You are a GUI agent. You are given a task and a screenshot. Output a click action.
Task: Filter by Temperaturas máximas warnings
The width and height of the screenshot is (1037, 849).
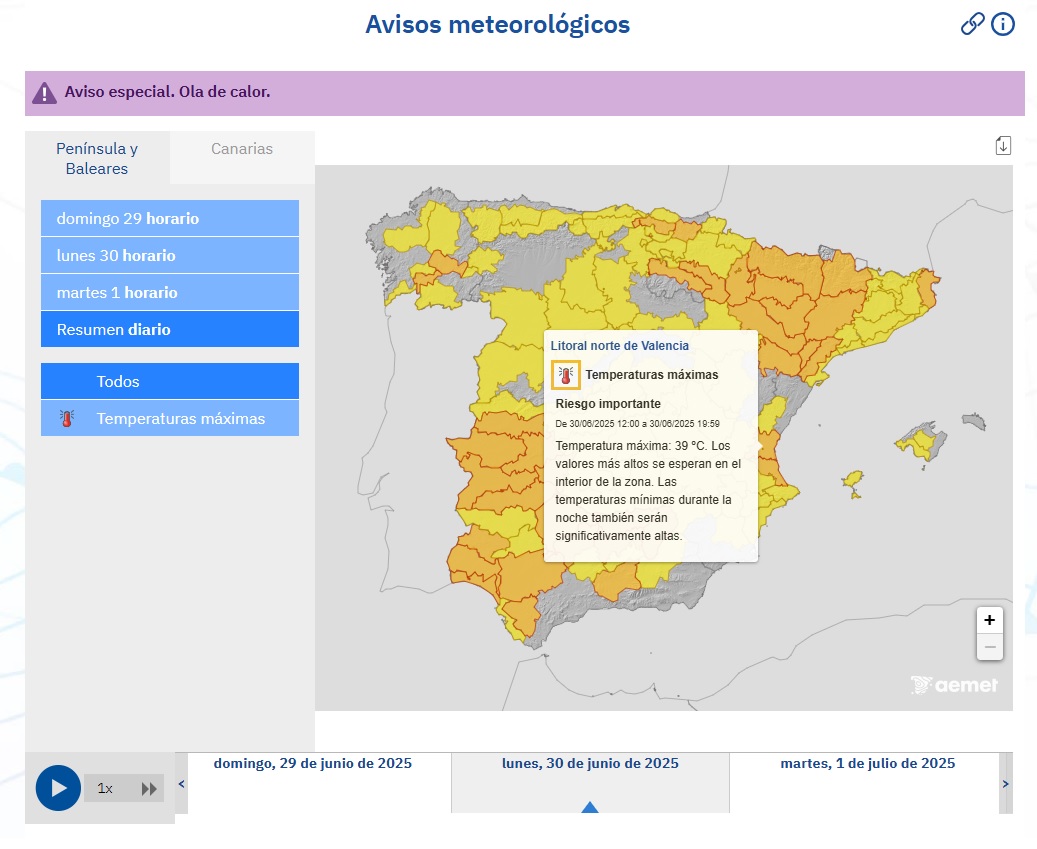tap(170, 418)
